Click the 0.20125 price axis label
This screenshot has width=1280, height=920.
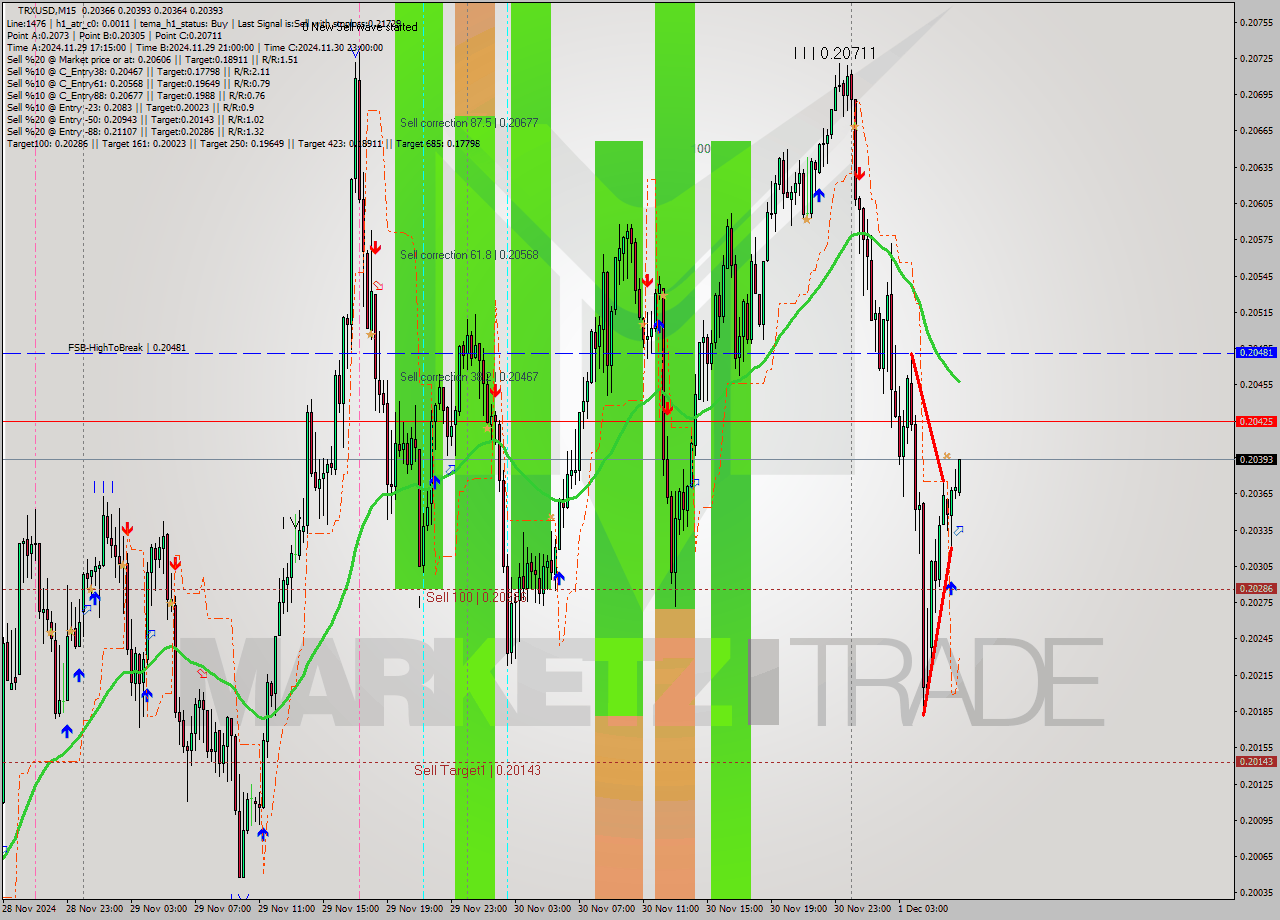pyautogui.click(x=1257, y=784)
